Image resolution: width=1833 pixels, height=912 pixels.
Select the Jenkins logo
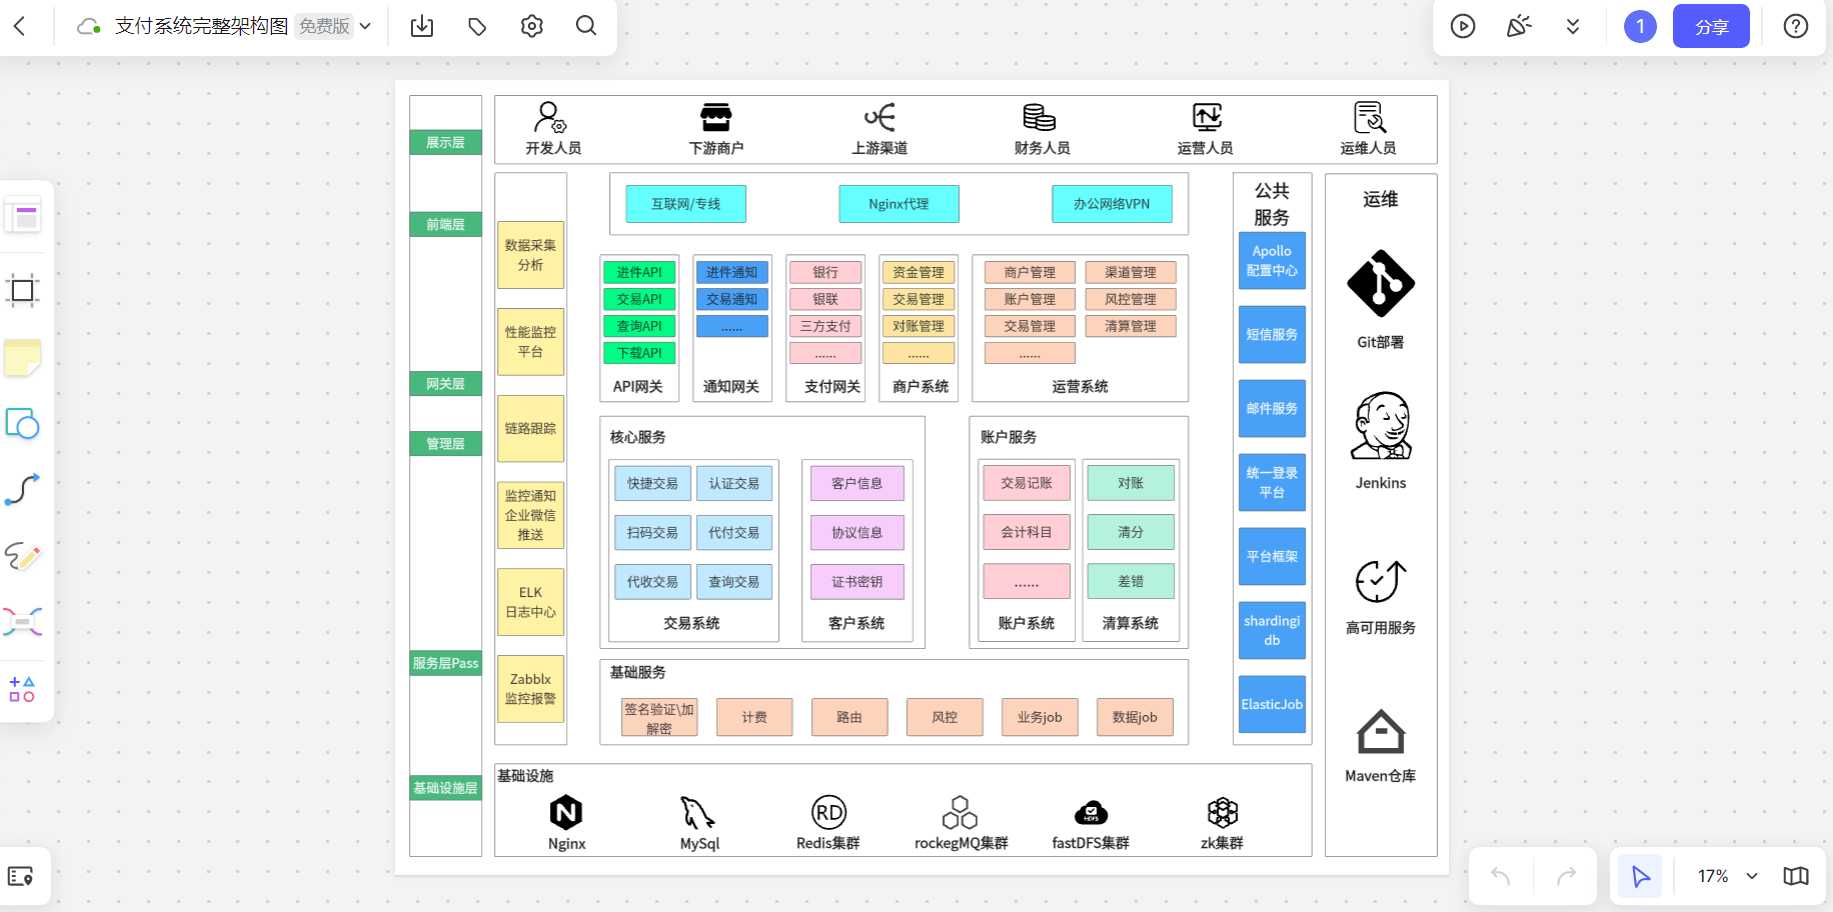[x=1381, y=425]
